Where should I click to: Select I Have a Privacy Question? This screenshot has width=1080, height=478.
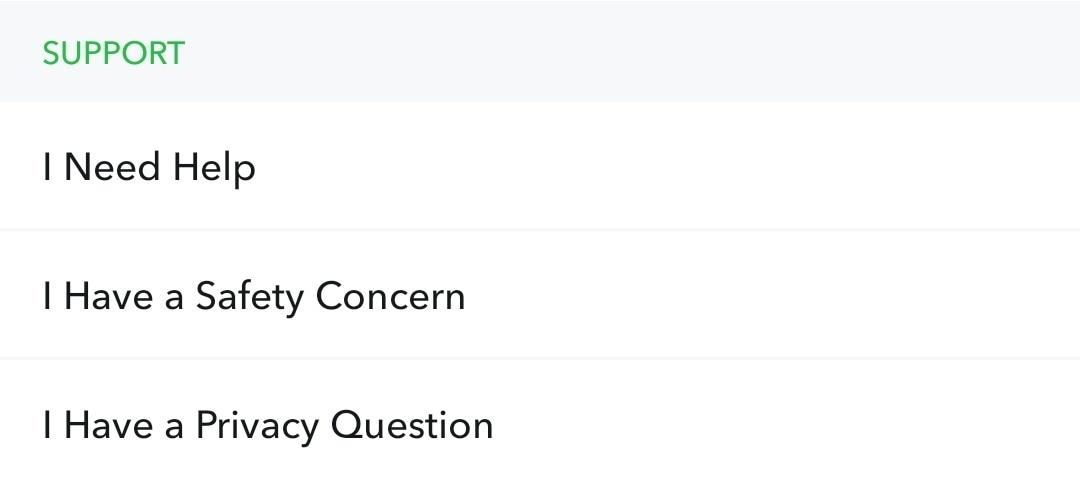tap(268, 425)
